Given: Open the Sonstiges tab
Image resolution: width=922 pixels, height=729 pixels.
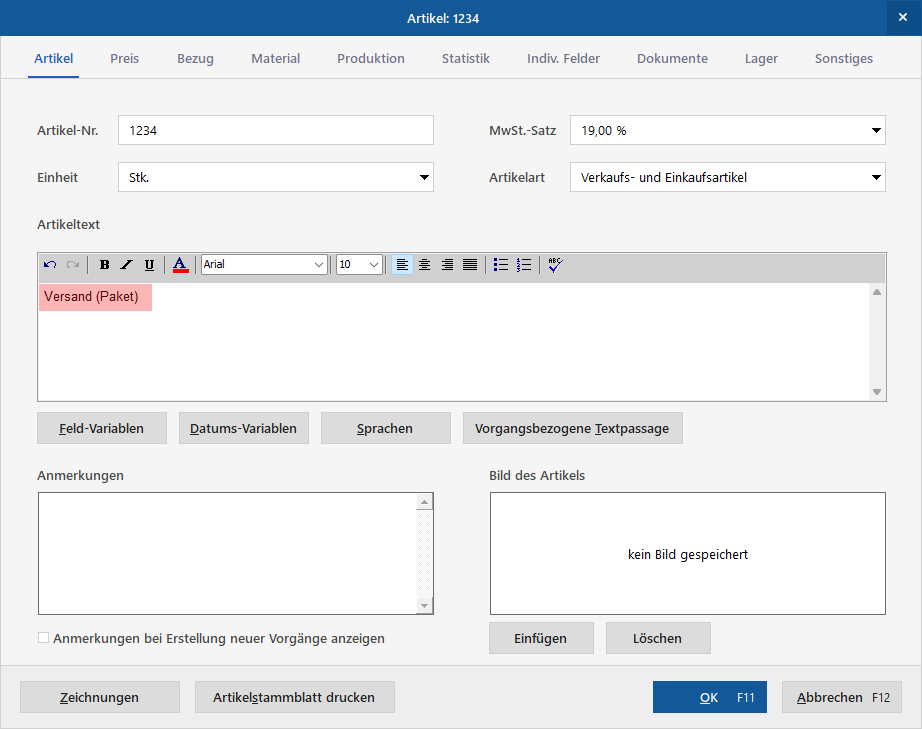Looking at the screenshot, I should tap(844, 59).
